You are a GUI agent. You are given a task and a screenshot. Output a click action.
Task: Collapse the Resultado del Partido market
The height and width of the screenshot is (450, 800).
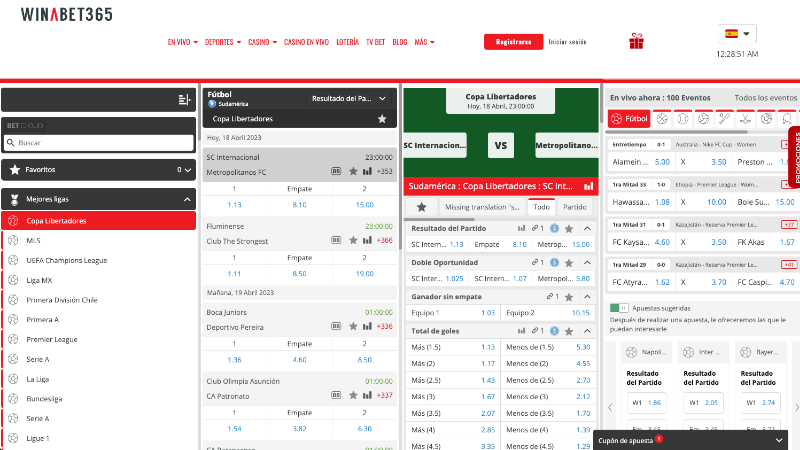click(587, 229)
